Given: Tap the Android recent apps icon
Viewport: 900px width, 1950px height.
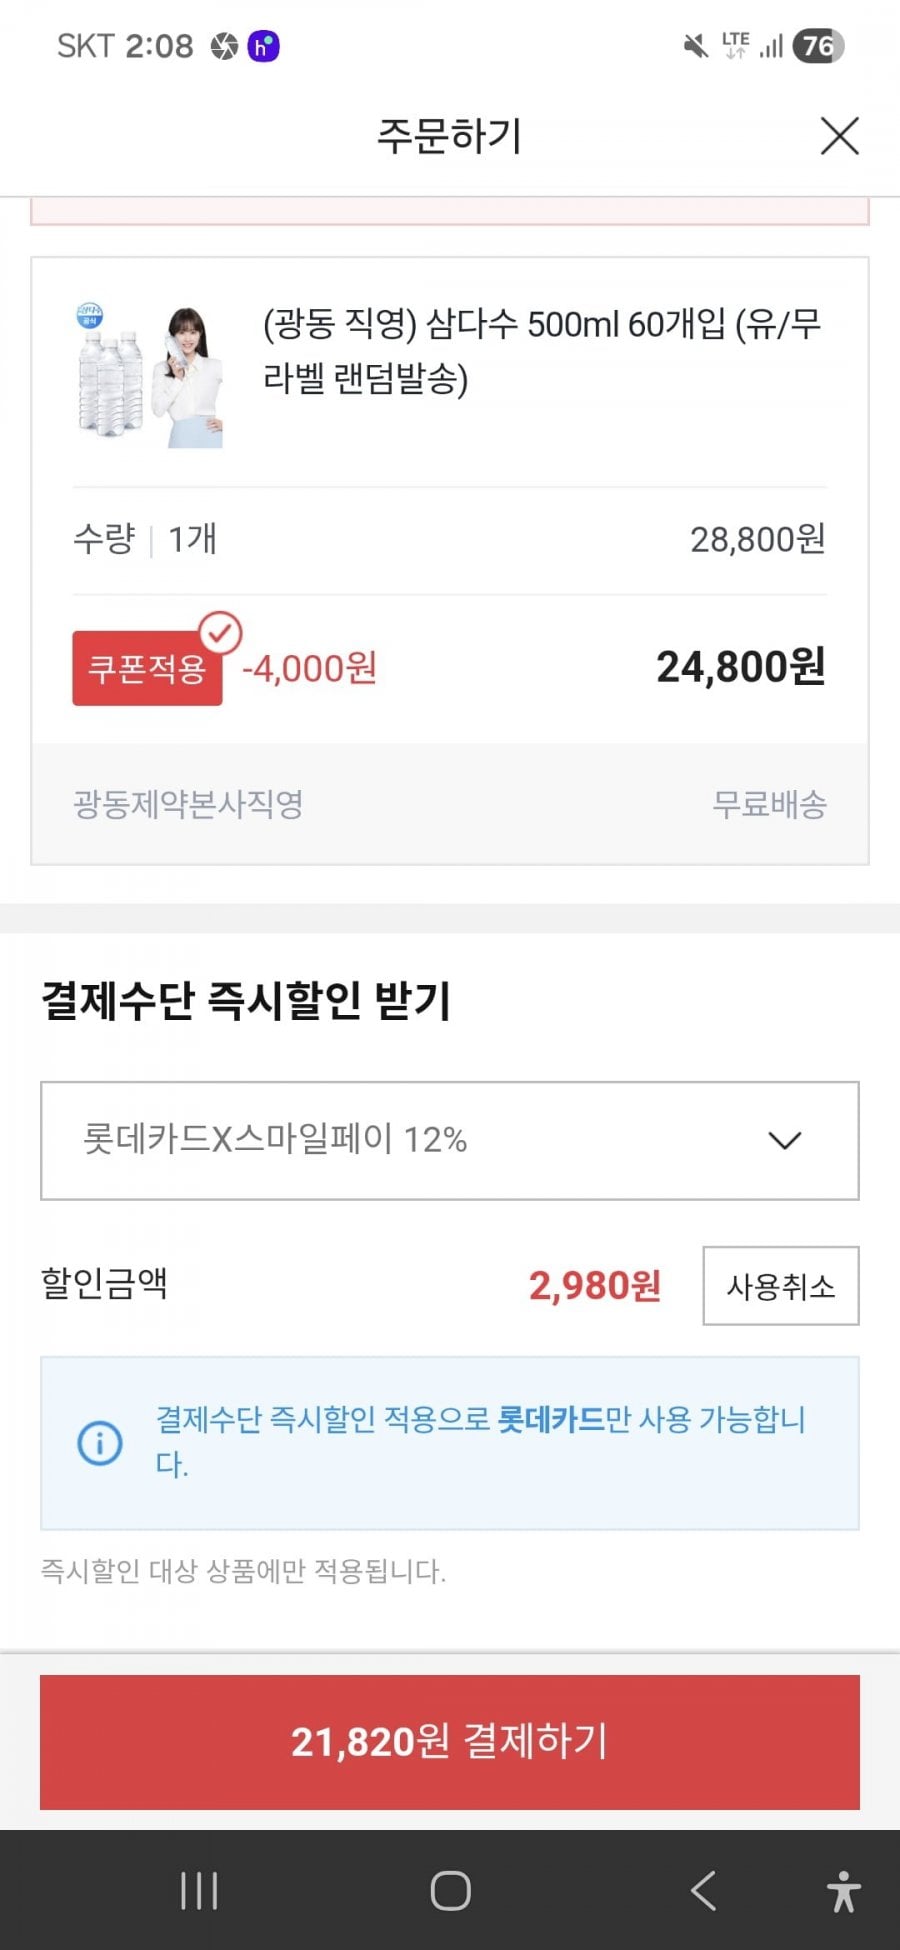Looking at the screenshot, I should [x=199, y=1890].
